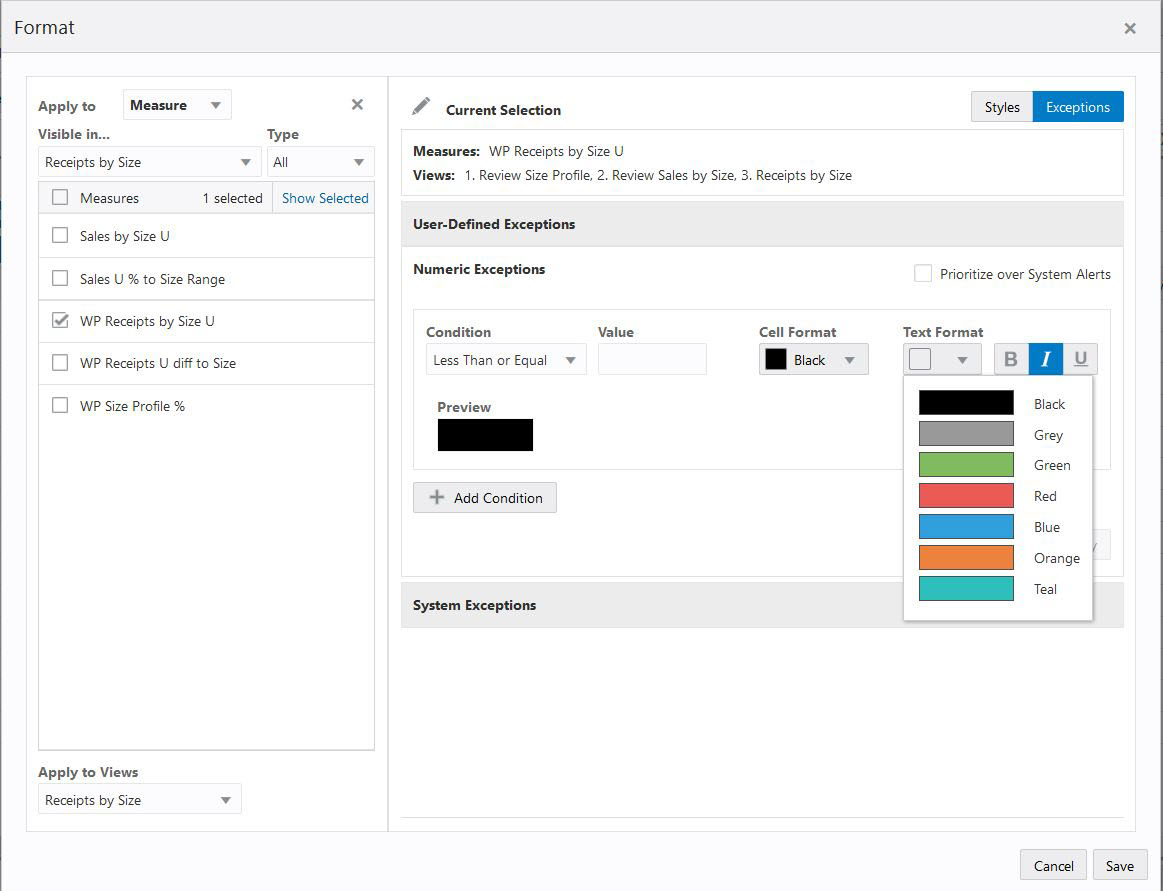Click the black Cell Format color square
Viewport: 1163px width, 891px height.
[776, 360]
